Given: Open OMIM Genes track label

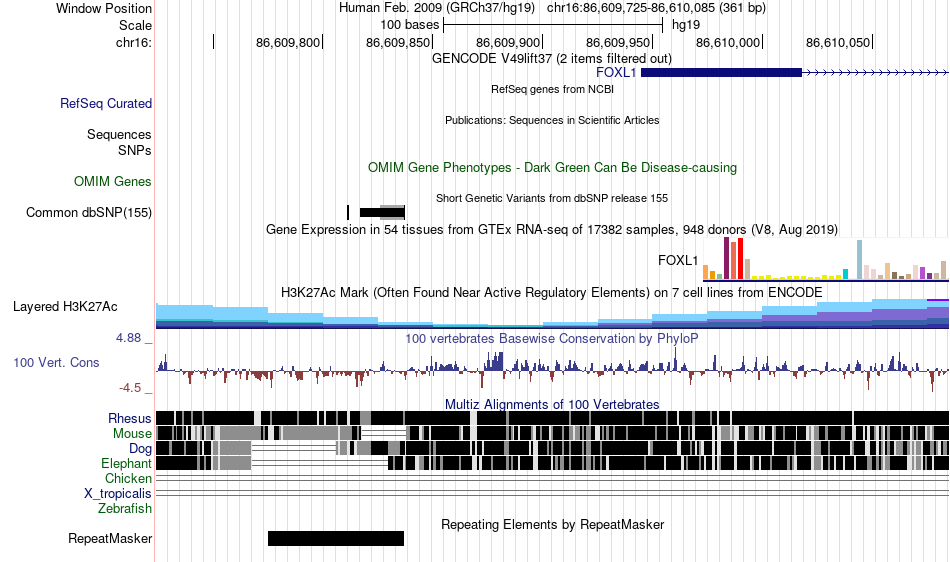Looking at the screenshot, I should [x=113, y=182].
